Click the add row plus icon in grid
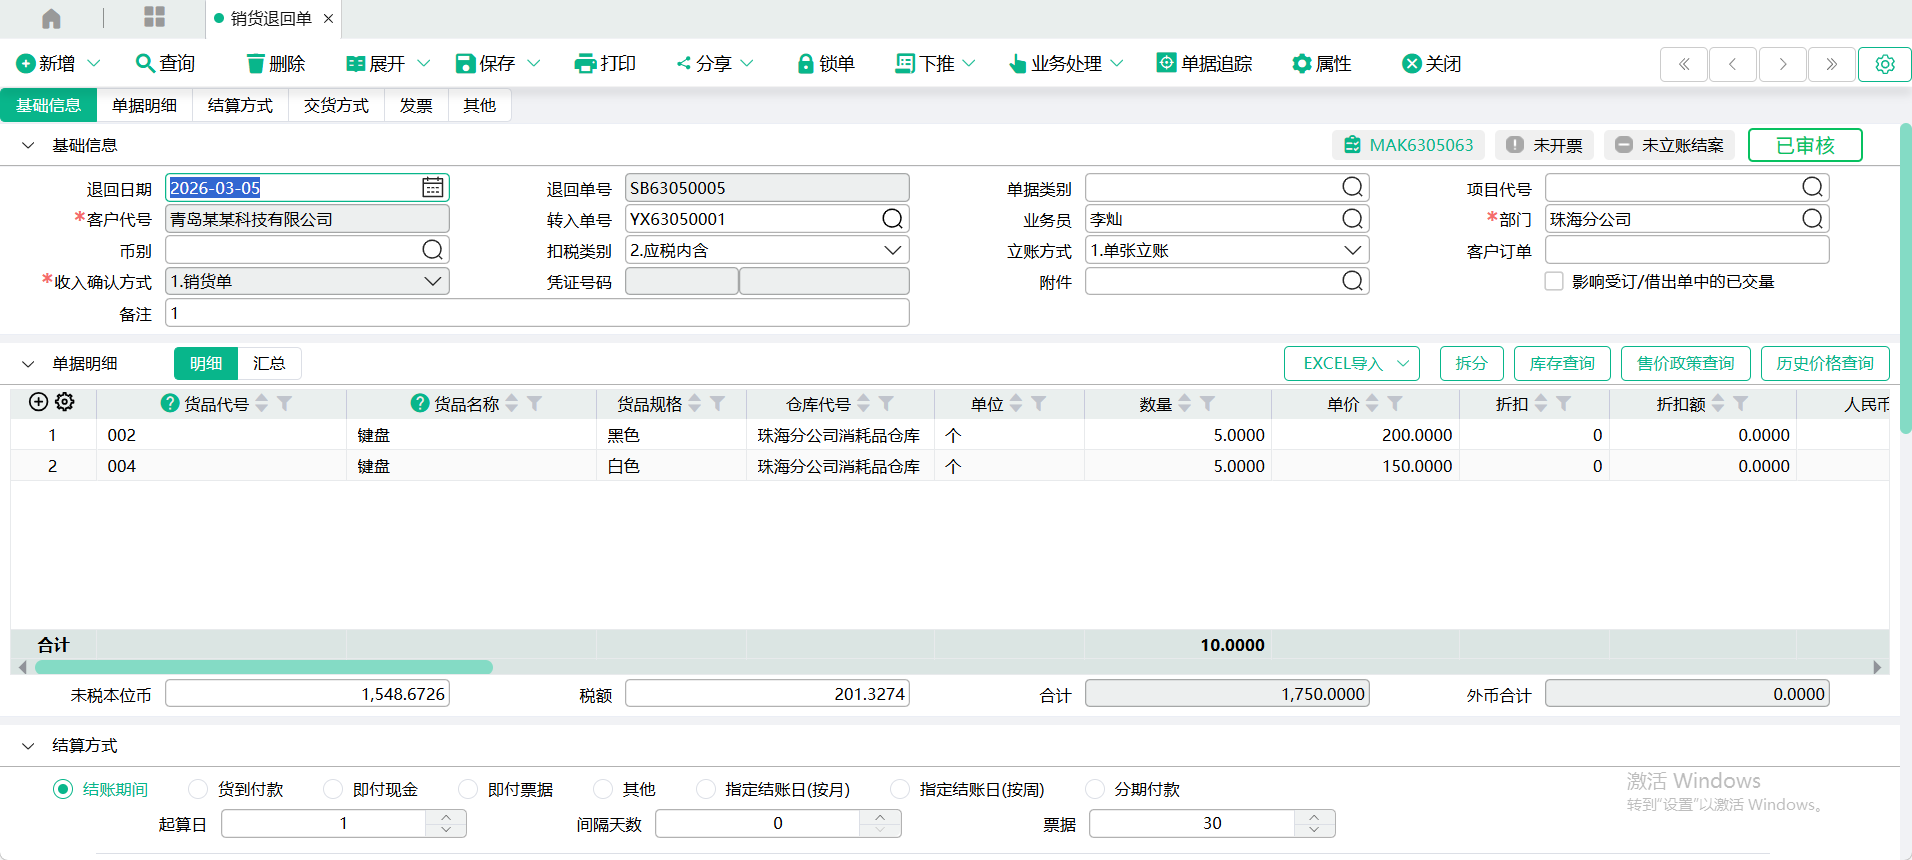This screenshot has width=1912, height=860. click(x=38, y=402)
